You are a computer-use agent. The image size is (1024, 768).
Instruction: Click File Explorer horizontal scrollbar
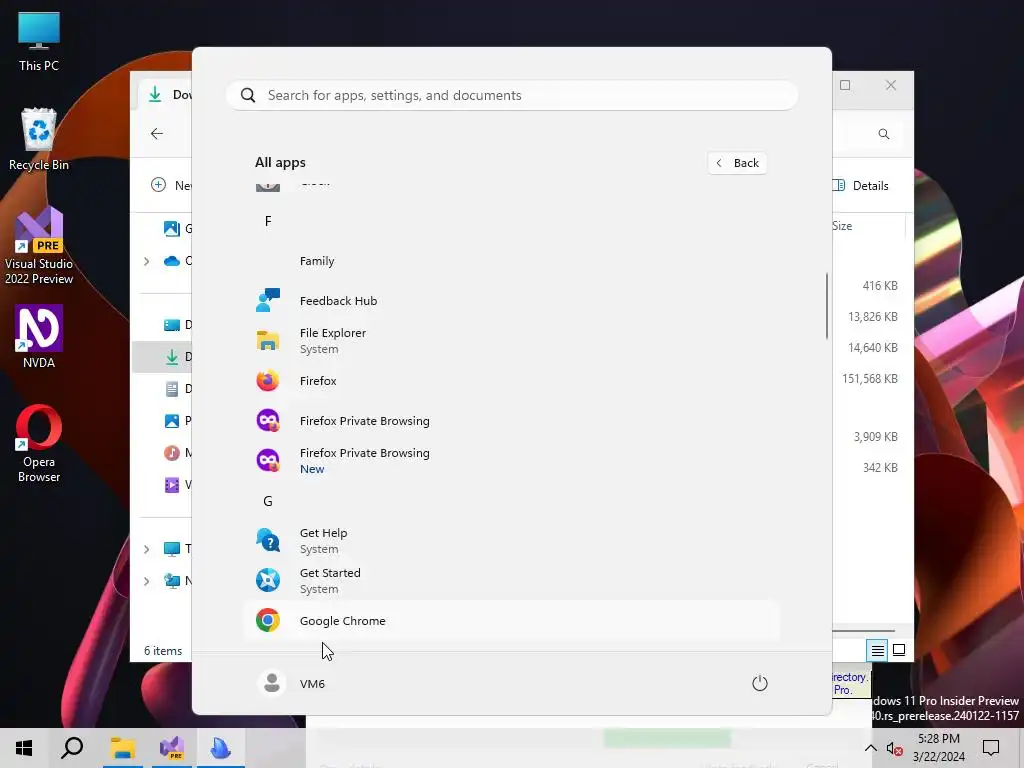click(863, 631)
